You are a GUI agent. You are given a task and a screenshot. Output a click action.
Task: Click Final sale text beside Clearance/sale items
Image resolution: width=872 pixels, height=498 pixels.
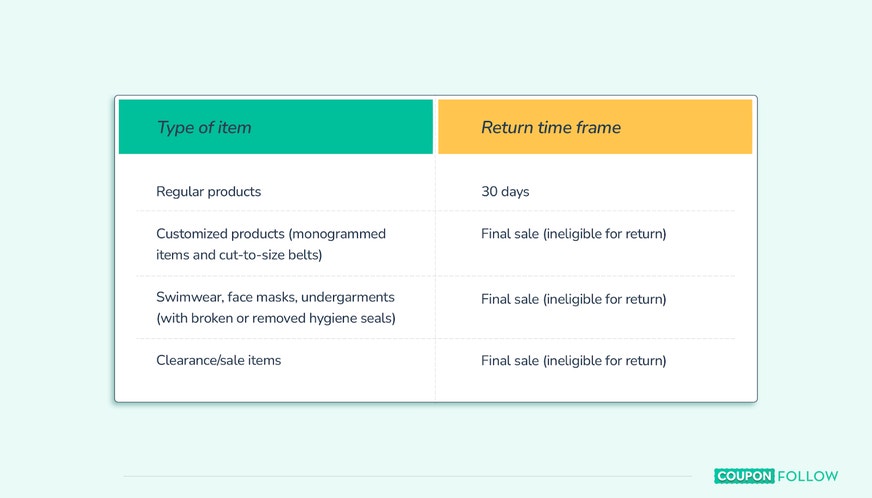573,361
